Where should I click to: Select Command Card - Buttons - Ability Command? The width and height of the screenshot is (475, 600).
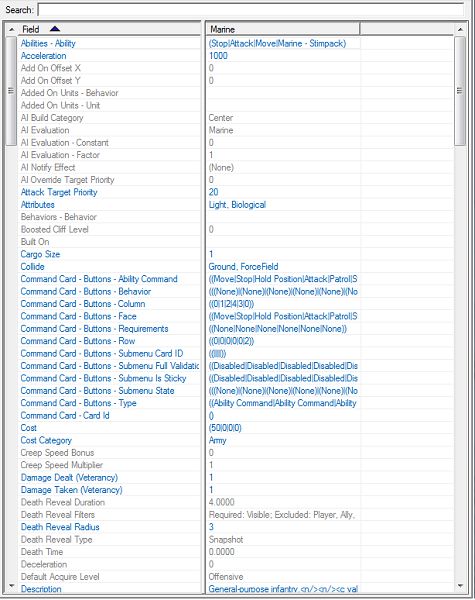(109, 279)
